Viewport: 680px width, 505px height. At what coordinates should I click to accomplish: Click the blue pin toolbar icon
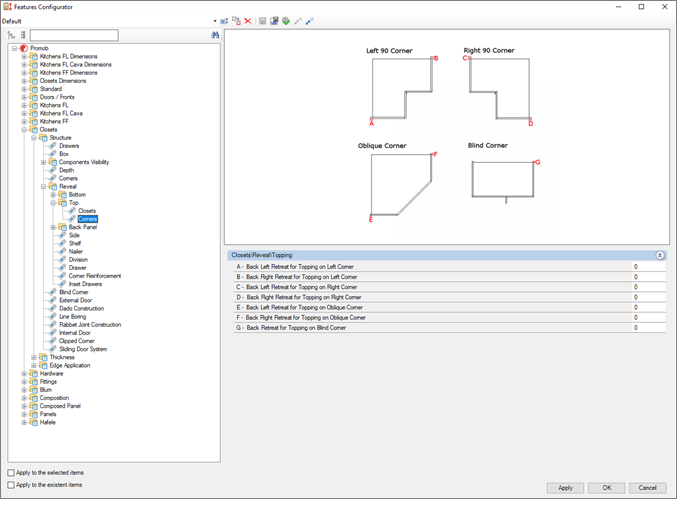[x=310, y=21]
